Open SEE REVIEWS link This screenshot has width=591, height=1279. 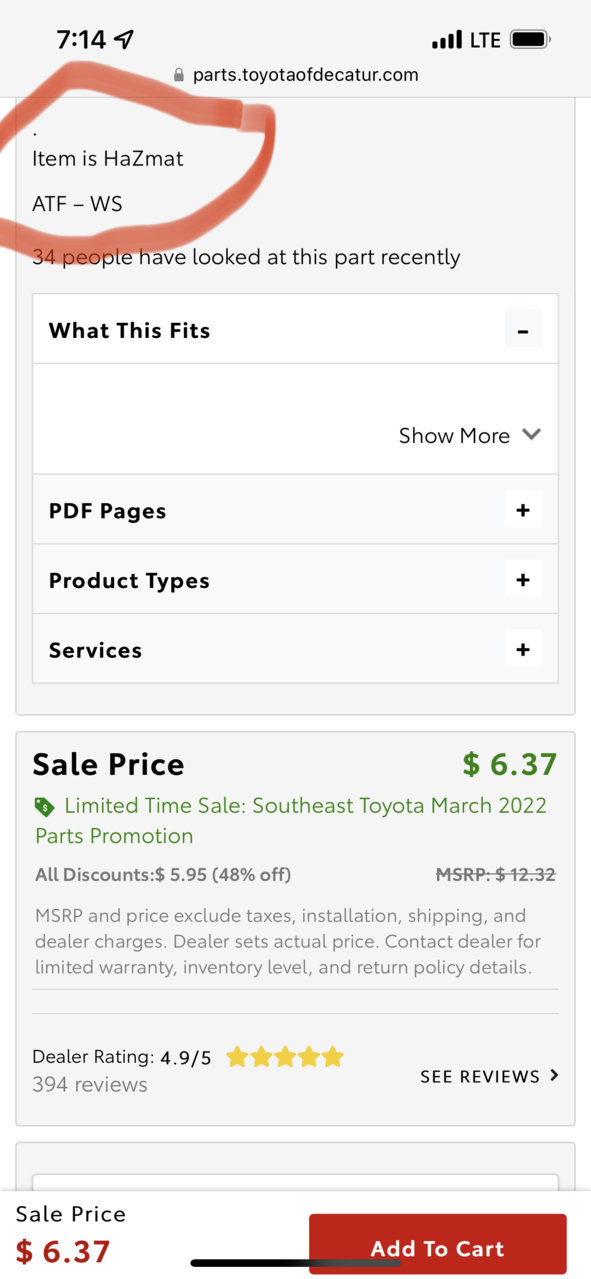pos(489,1076)
